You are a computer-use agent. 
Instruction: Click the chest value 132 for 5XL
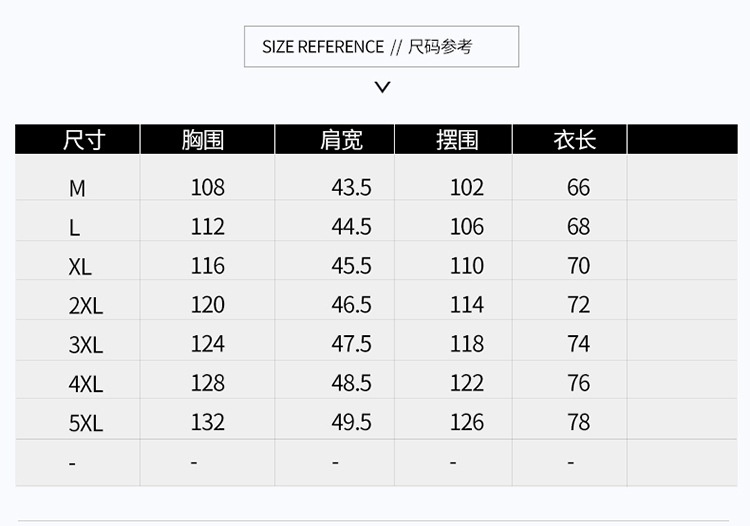coord(208,422)
